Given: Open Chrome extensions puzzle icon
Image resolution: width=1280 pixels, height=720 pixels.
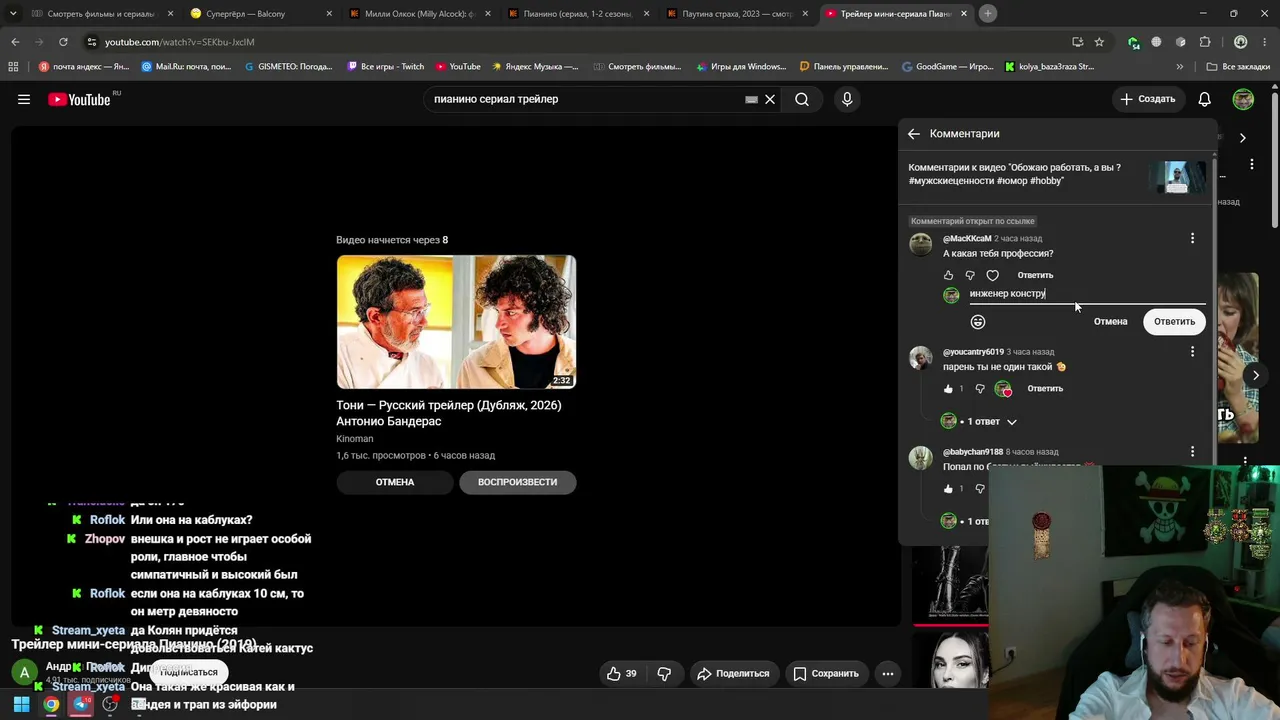Looking at the screenshot, I should tap(1205, 42).
